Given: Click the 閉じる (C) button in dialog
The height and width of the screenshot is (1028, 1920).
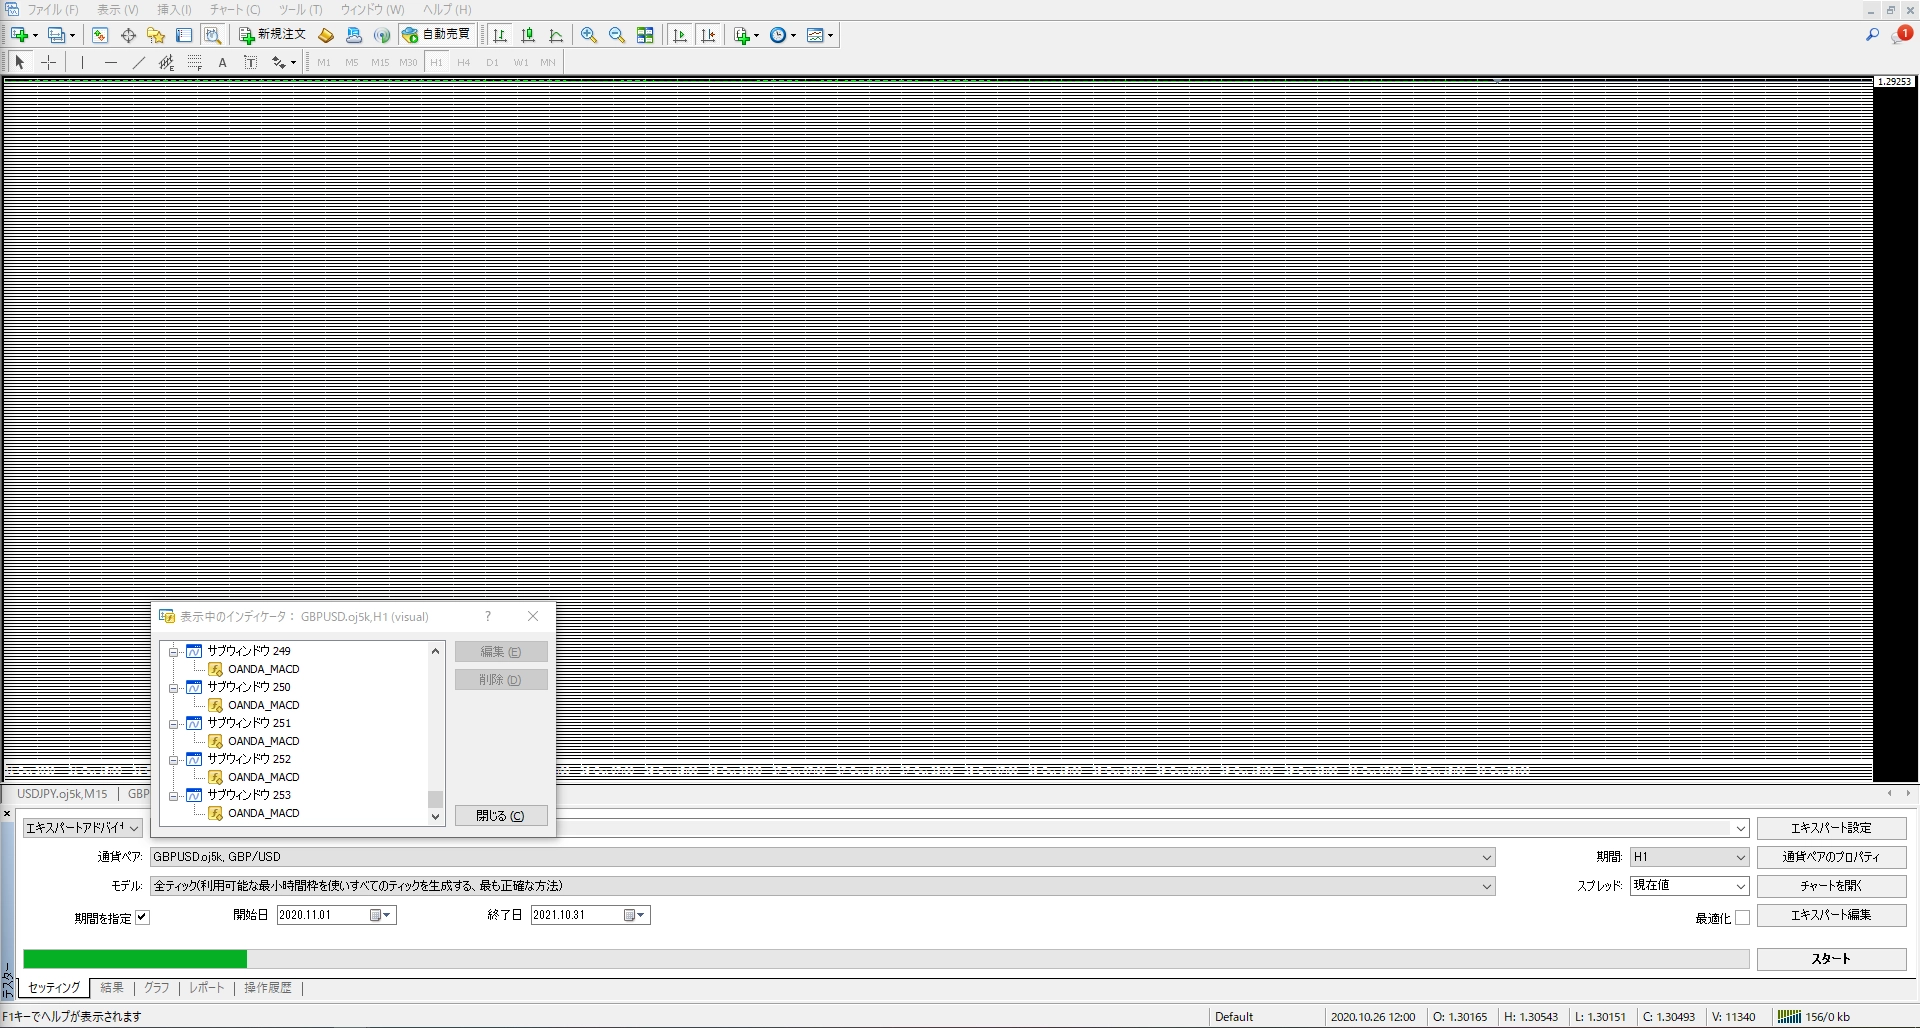Looking at the screenshot, I should pos(500,816).
